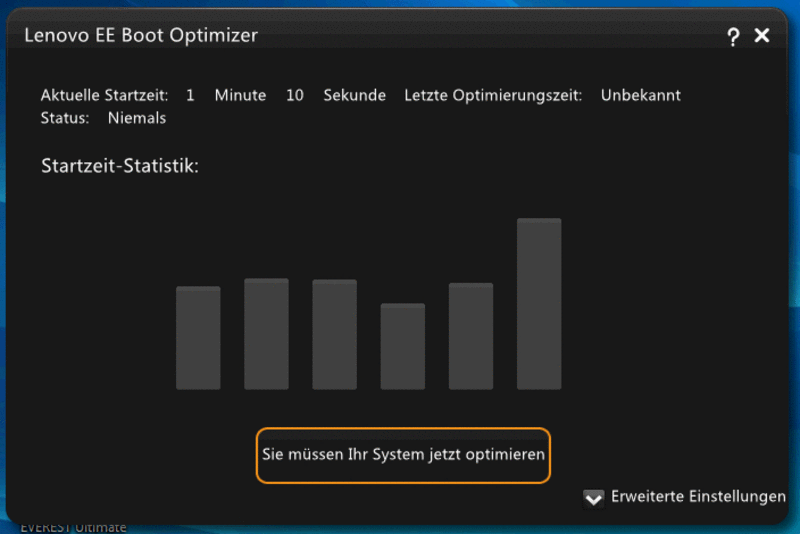Select the EVEREST Ultimate desktop item
The height and width of the screenshot is (534, 800).
73,528
